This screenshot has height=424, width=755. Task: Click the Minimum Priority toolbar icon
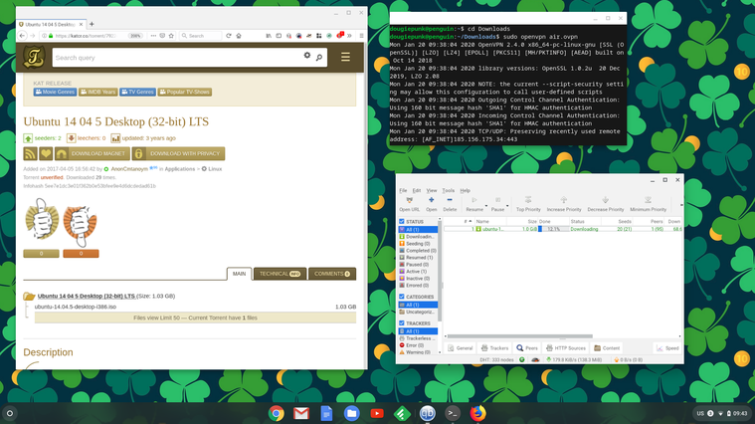click(x=648, y=200)
